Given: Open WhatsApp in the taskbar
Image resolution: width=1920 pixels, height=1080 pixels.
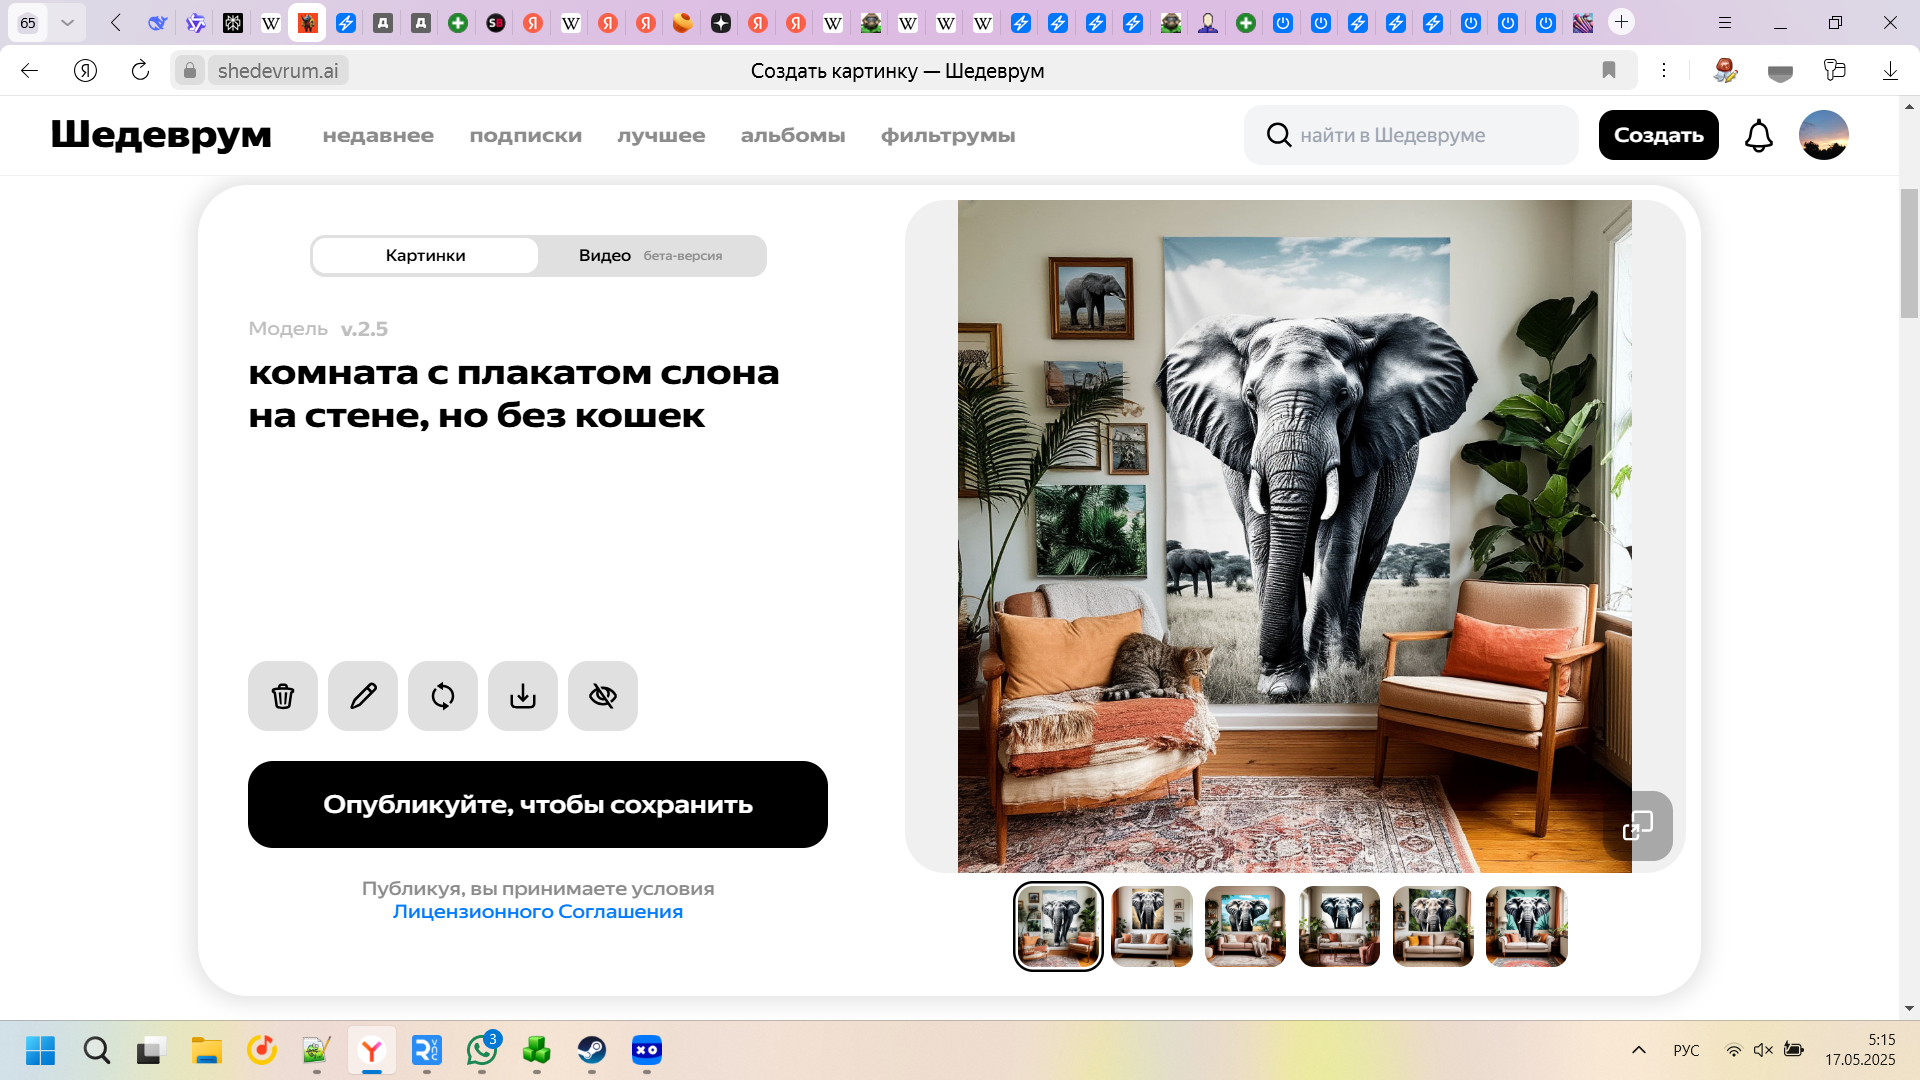Looking at the screenshot, I should tap(482, 1050).
